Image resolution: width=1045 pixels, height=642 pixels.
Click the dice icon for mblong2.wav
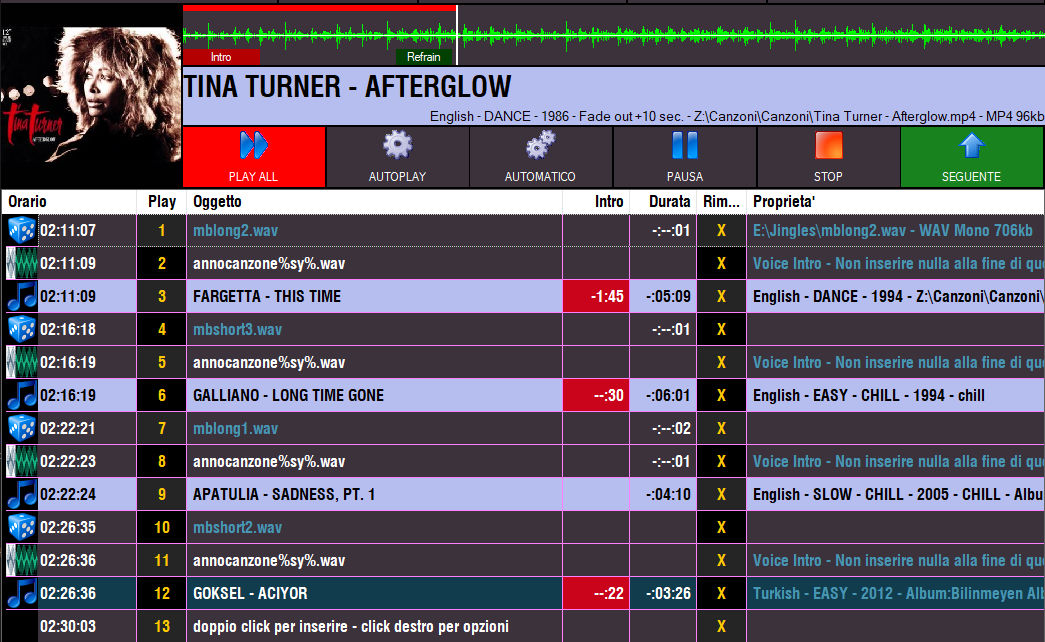click(x=22, y=231)
